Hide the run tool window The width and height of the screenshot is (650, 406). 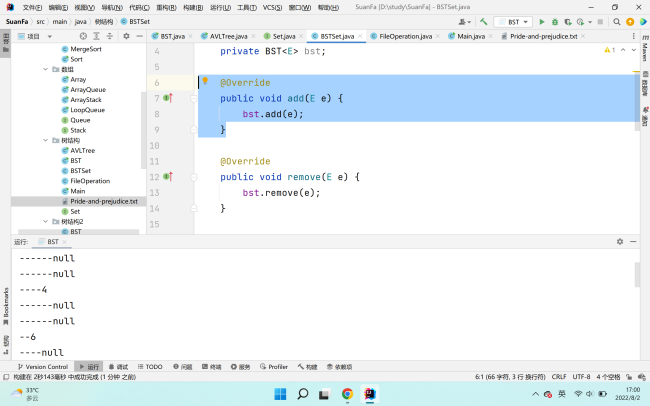(x=633, y=241)
